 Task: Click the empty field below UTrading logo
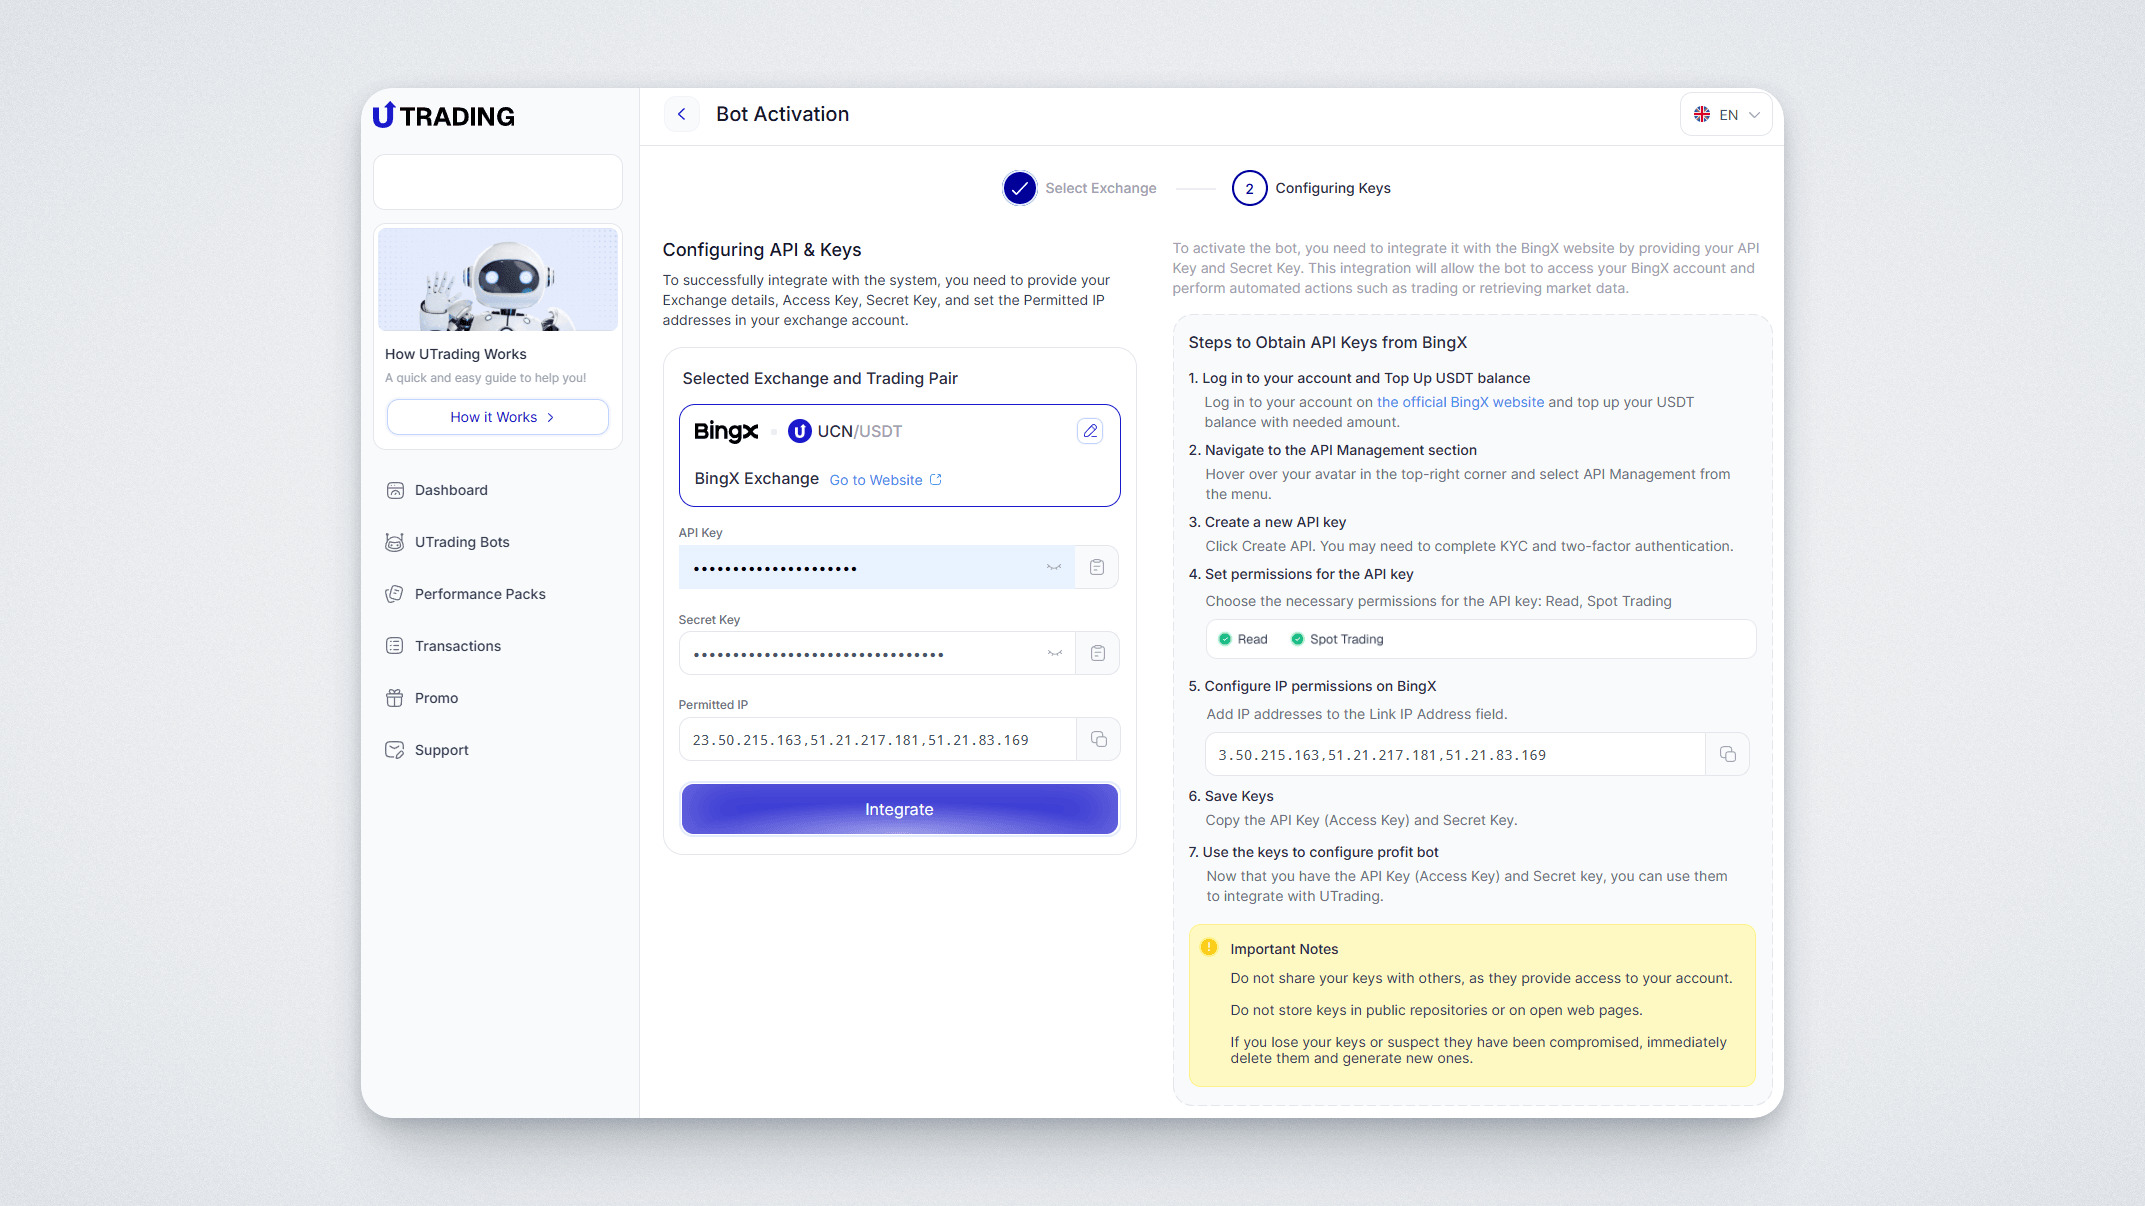coord(497,182)
